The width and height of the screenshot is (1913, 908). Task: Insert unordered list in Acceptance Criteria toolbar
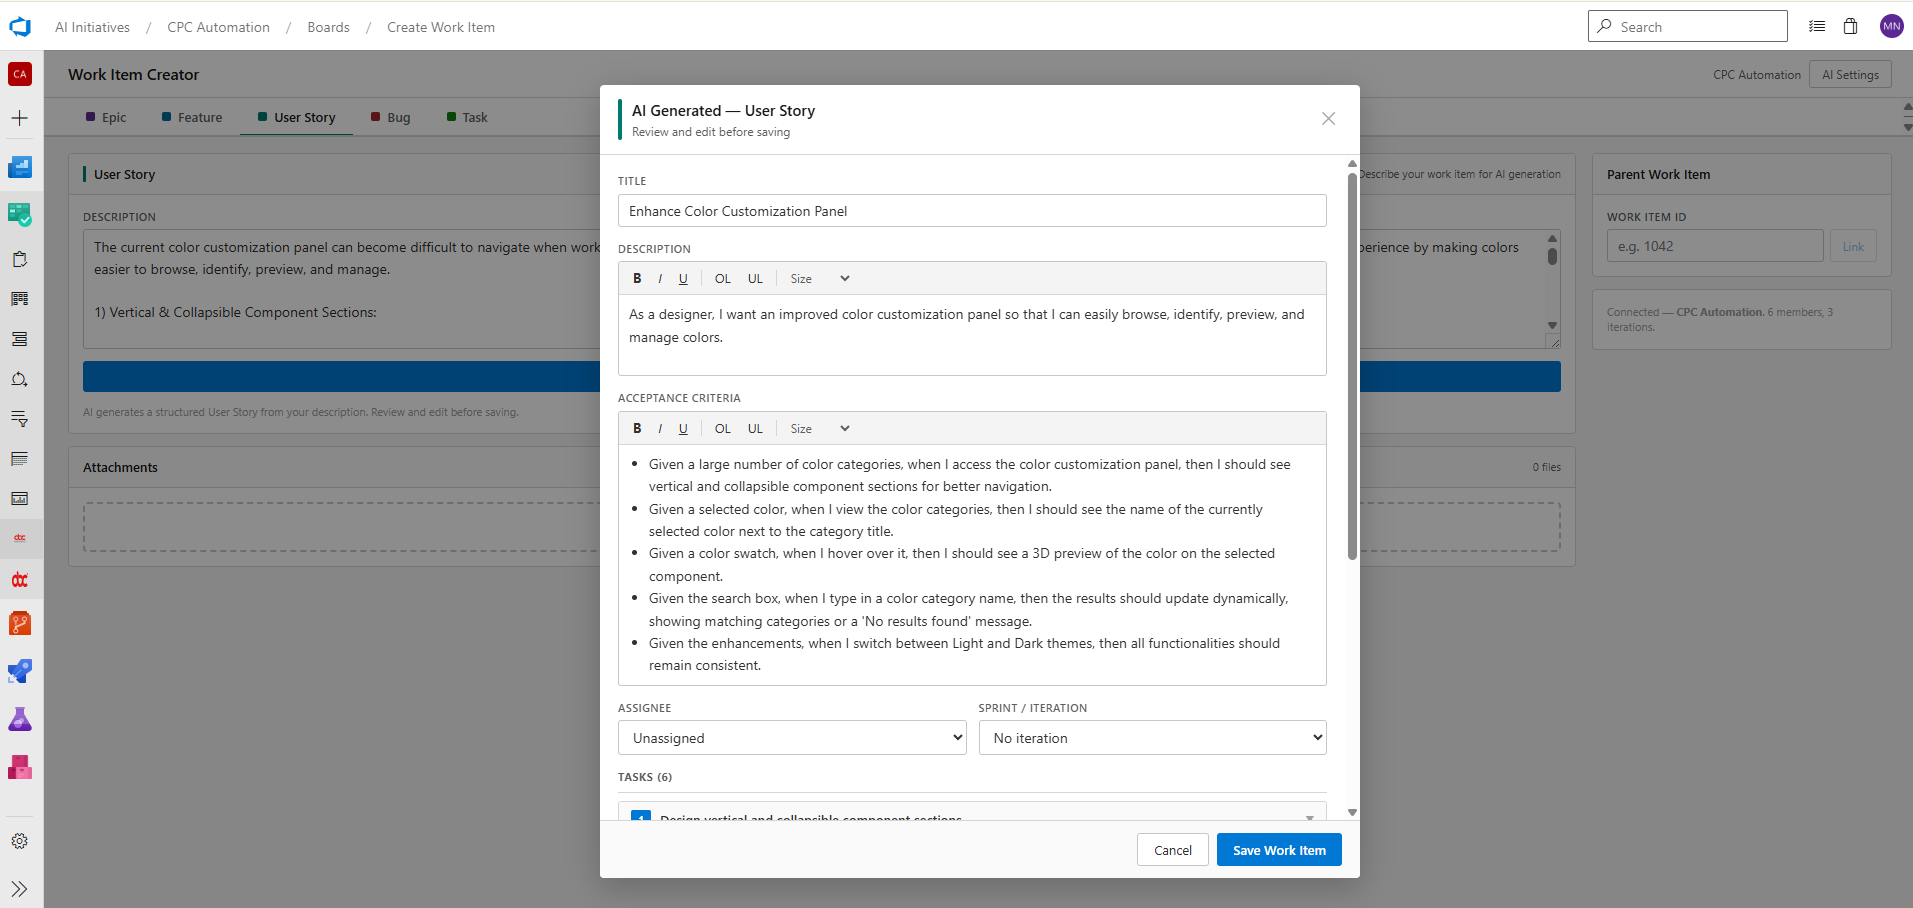coord(755,429)
